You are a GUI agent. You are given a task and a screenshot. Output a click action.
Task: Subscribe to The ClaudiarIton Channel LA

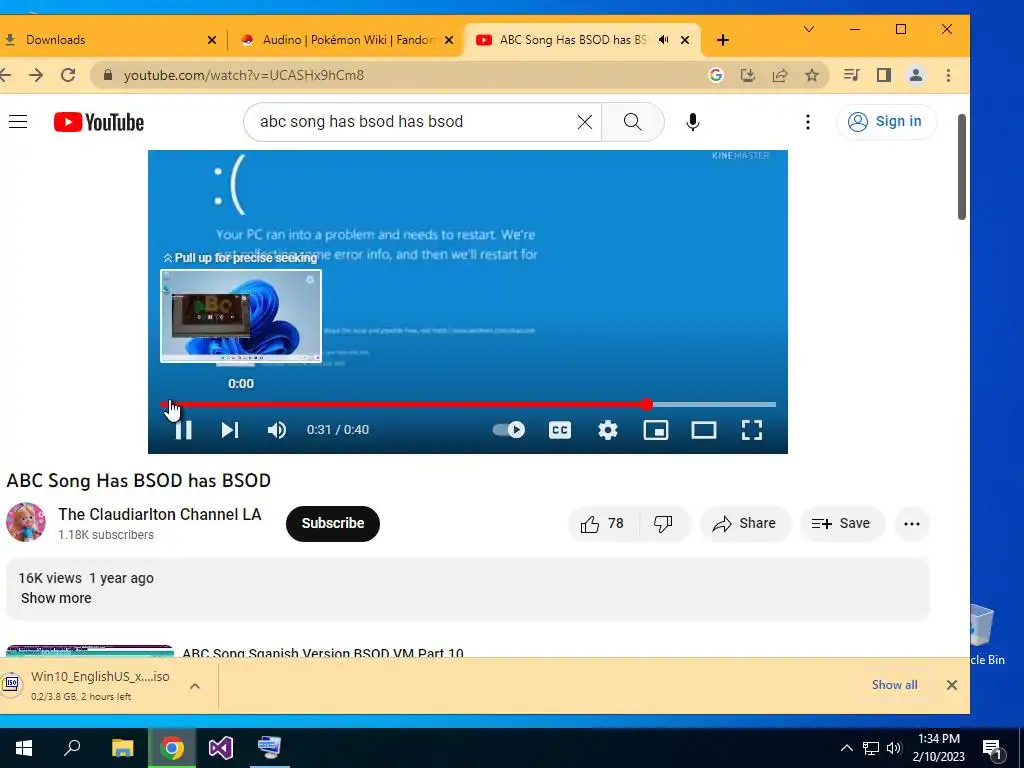pyautogui.click(x=332, y=524)
